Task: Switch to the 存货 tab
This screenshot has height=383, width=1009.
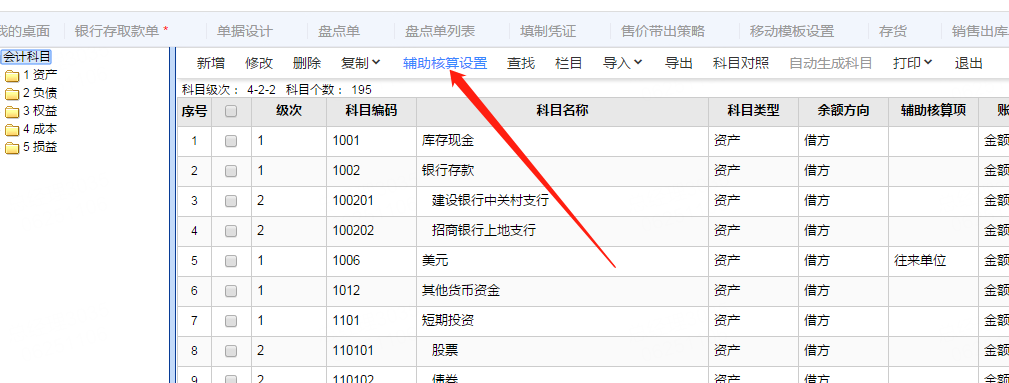Action: 893,31
